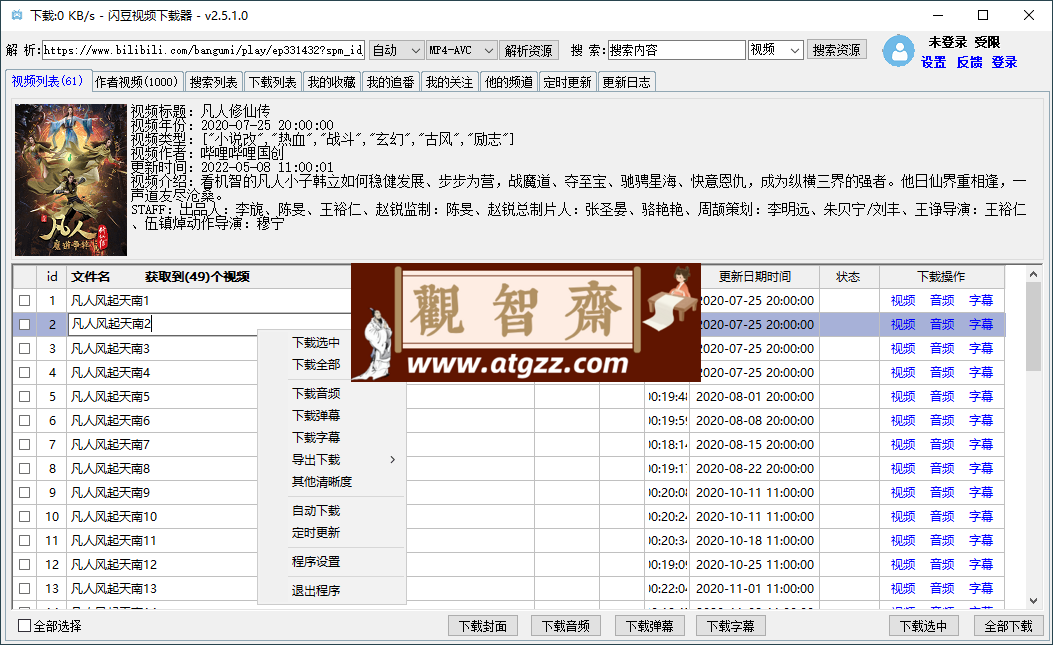1053x645 pixels.
Task: Choose 其他清晰度 in context menu
Action: coord(332,482)
